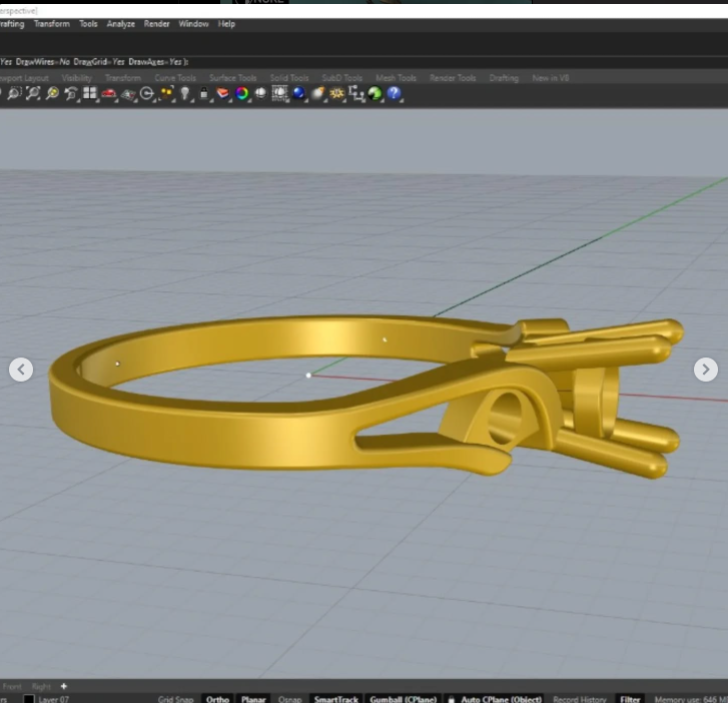Click the previous image arrow button
The image size is (728, 703).
pyautogui.click(x=21, y=369)
